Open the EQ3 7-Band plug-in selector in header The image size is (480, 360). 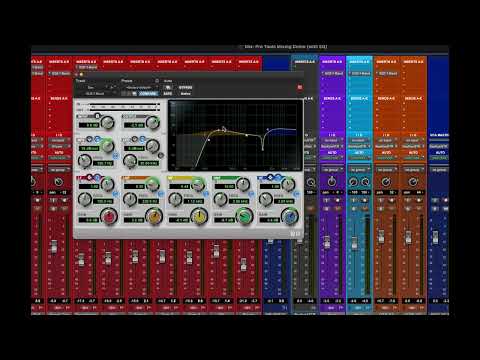[95, 94]
